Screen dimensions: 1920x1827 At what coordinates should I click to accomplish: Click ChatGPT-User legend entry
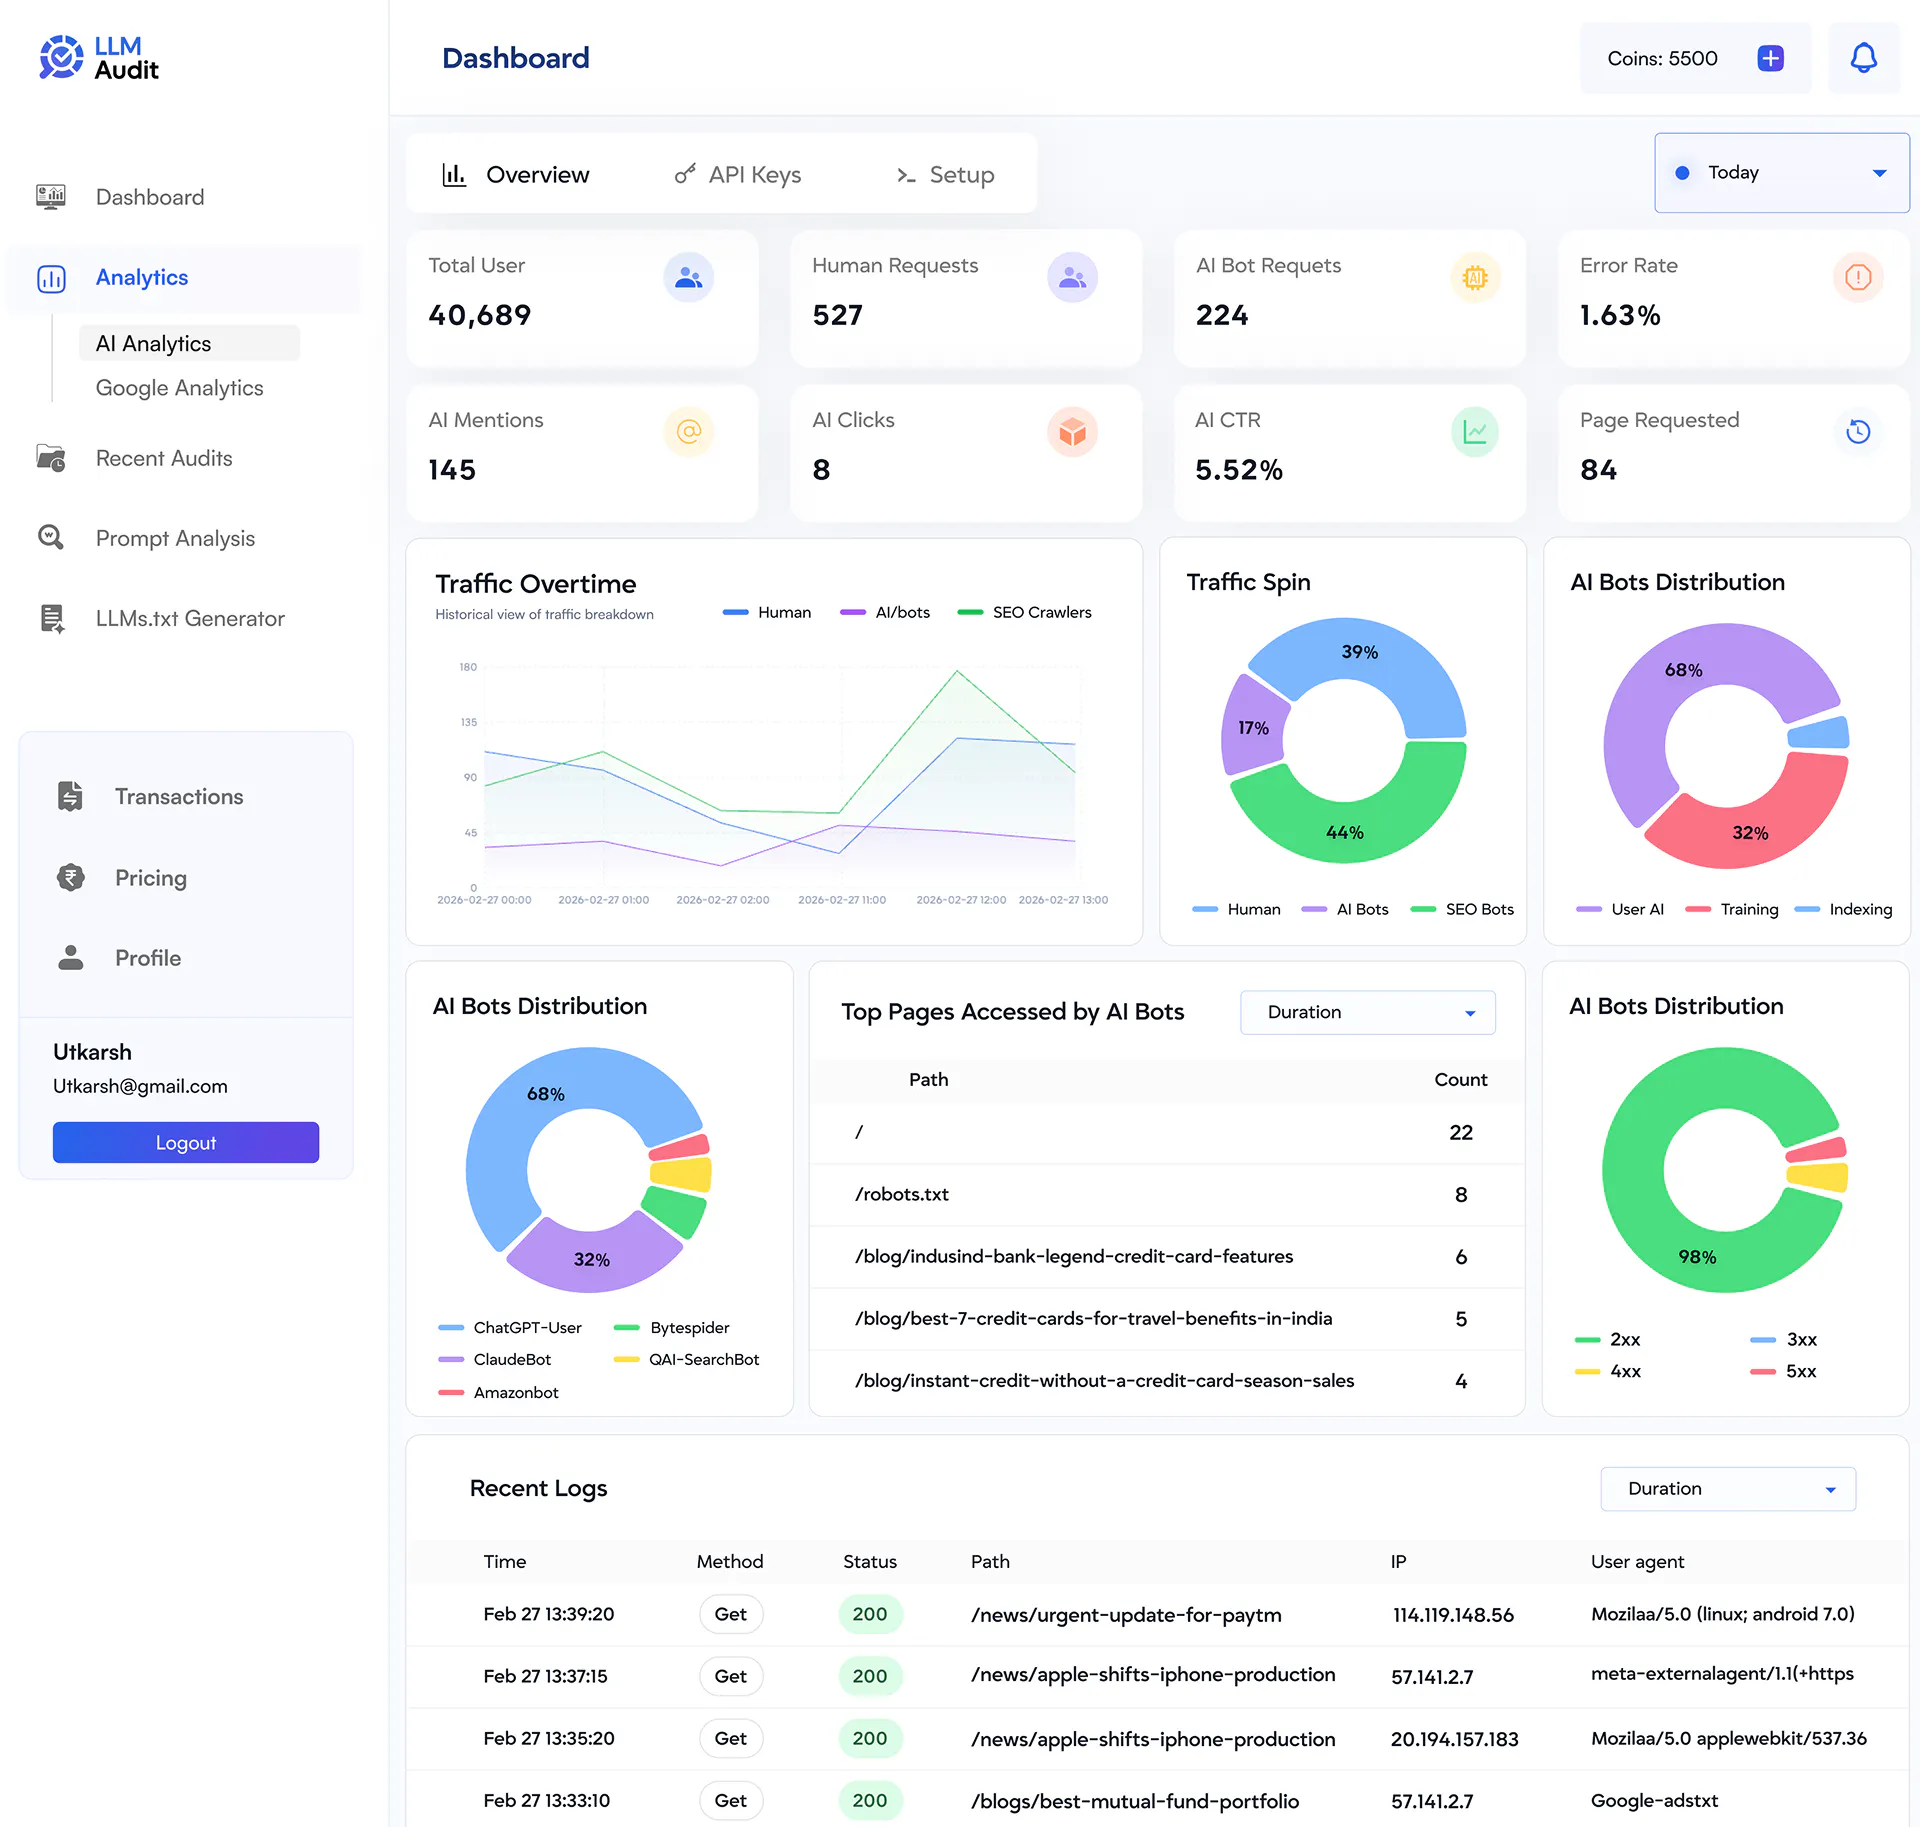(510, 1327)
